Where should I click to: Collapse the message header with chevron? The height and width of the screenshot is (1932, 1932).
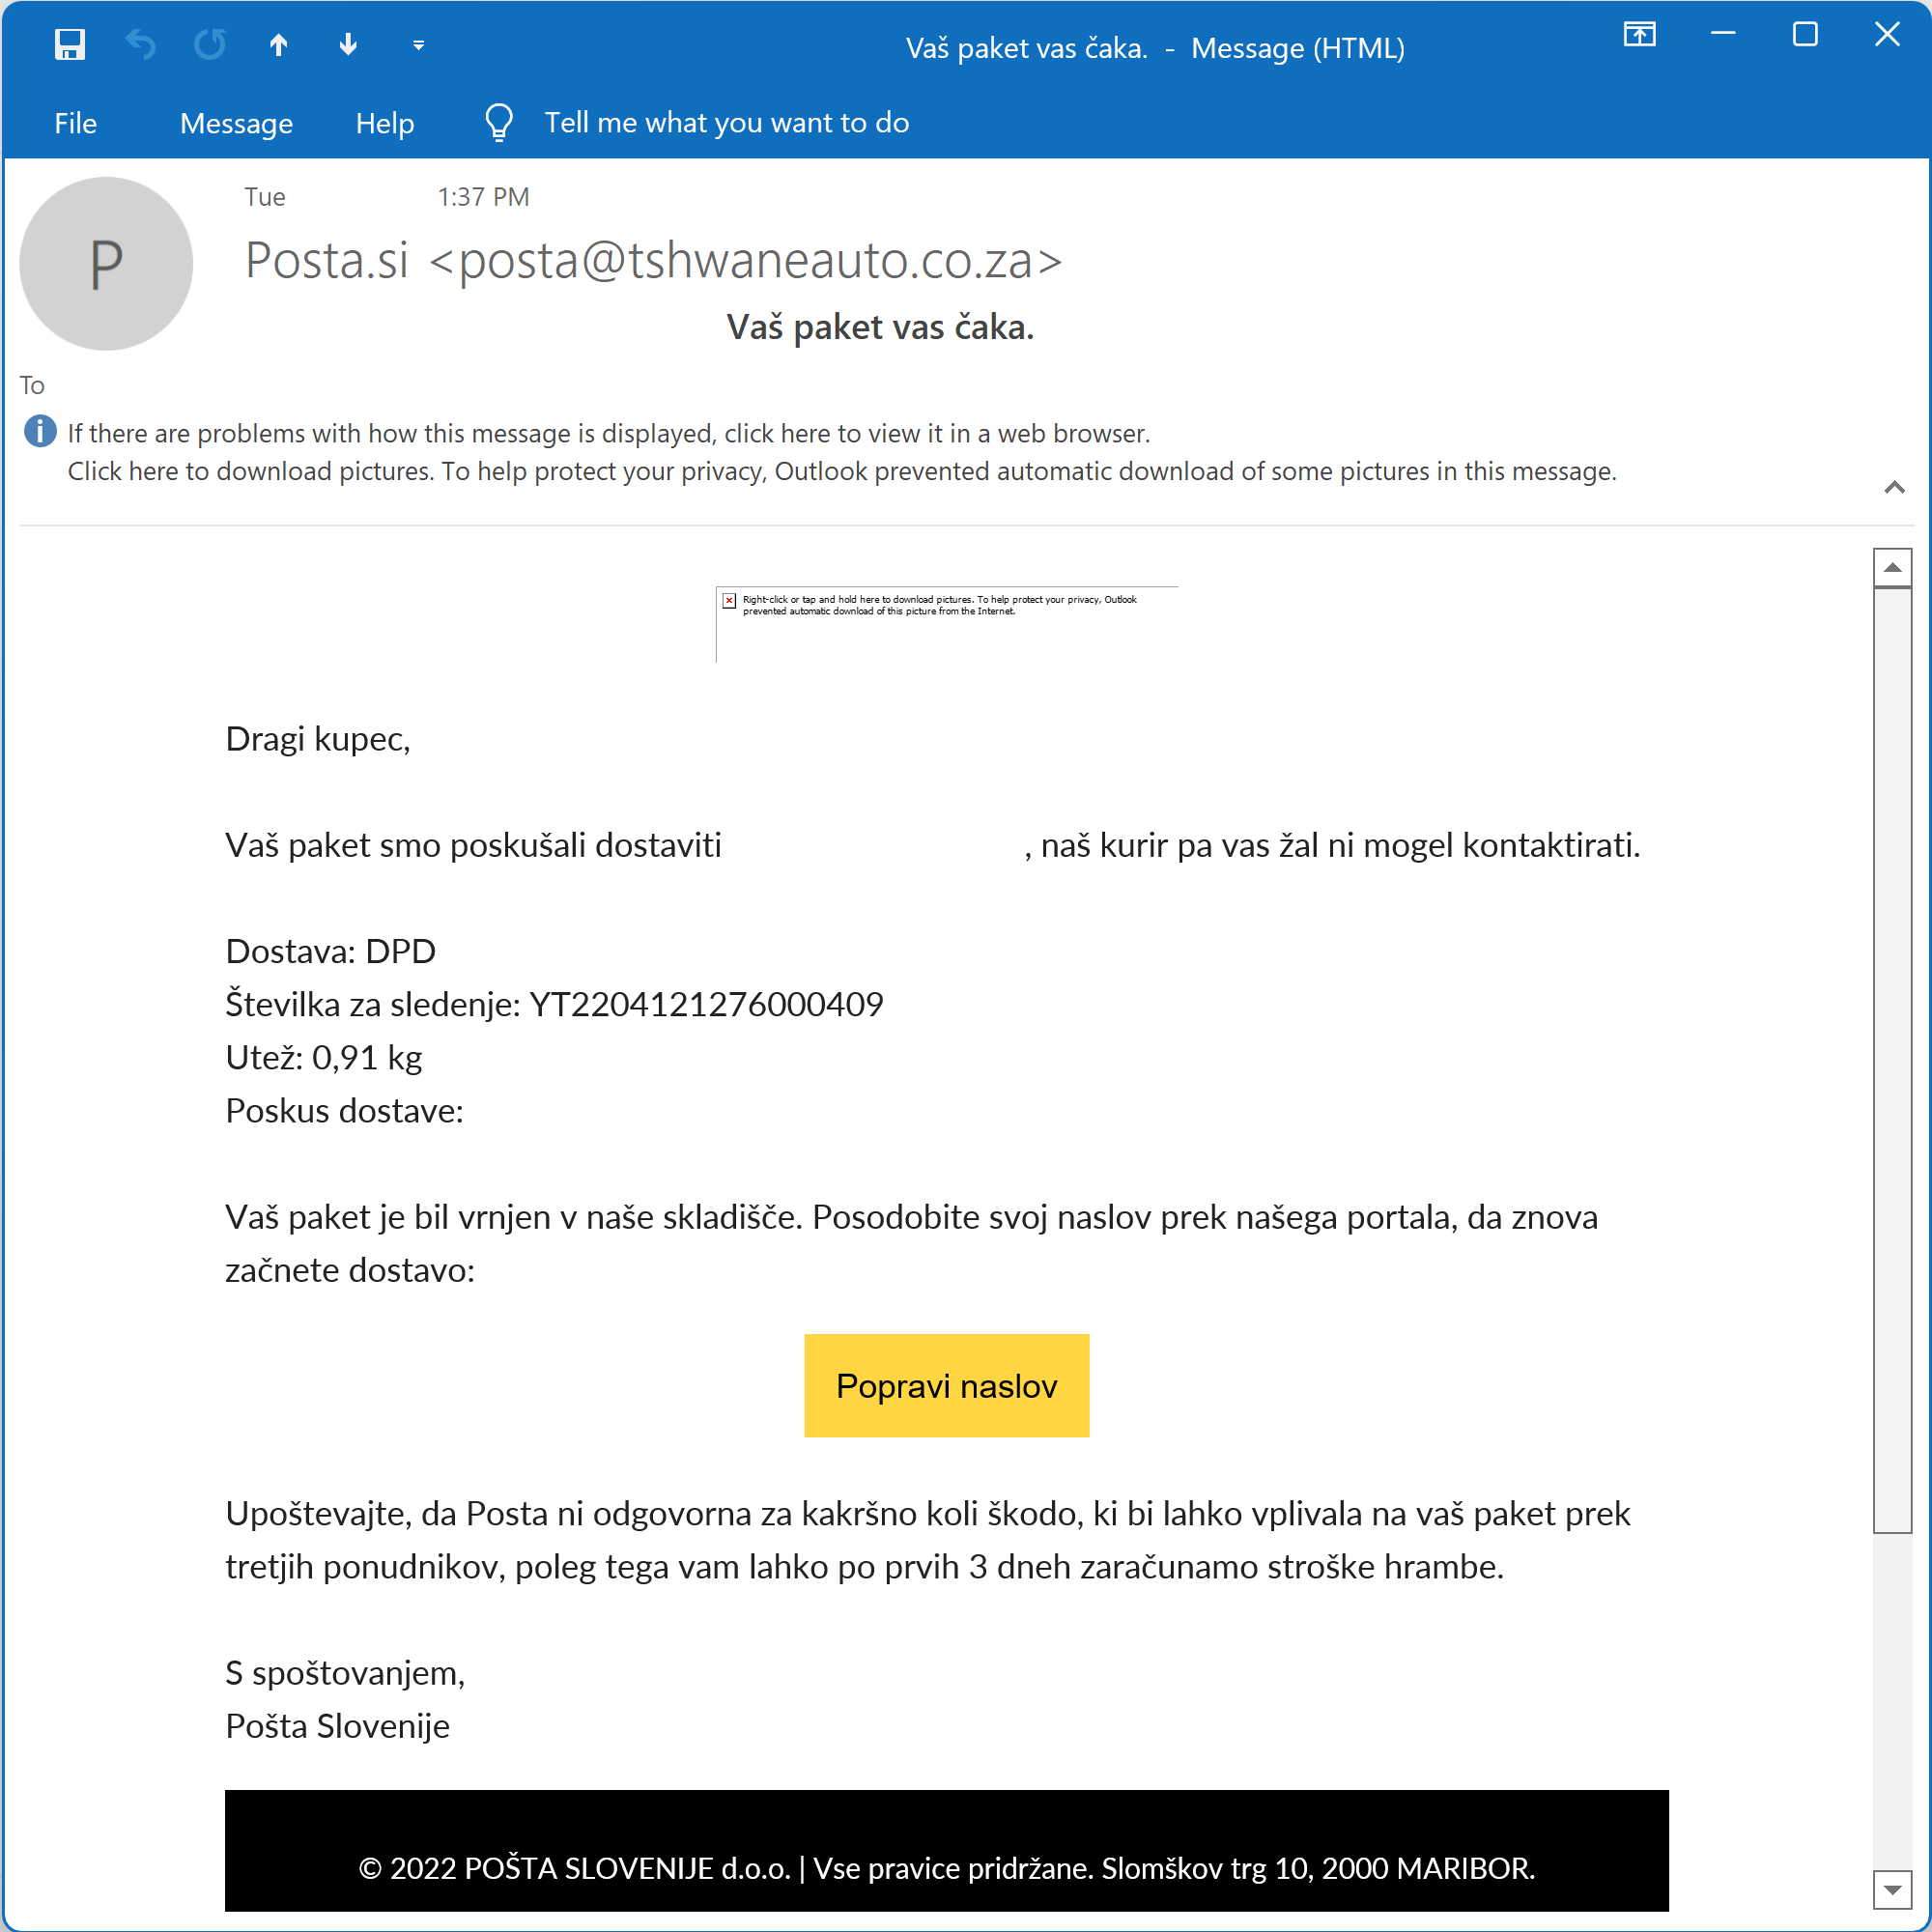click(1894, 488)
